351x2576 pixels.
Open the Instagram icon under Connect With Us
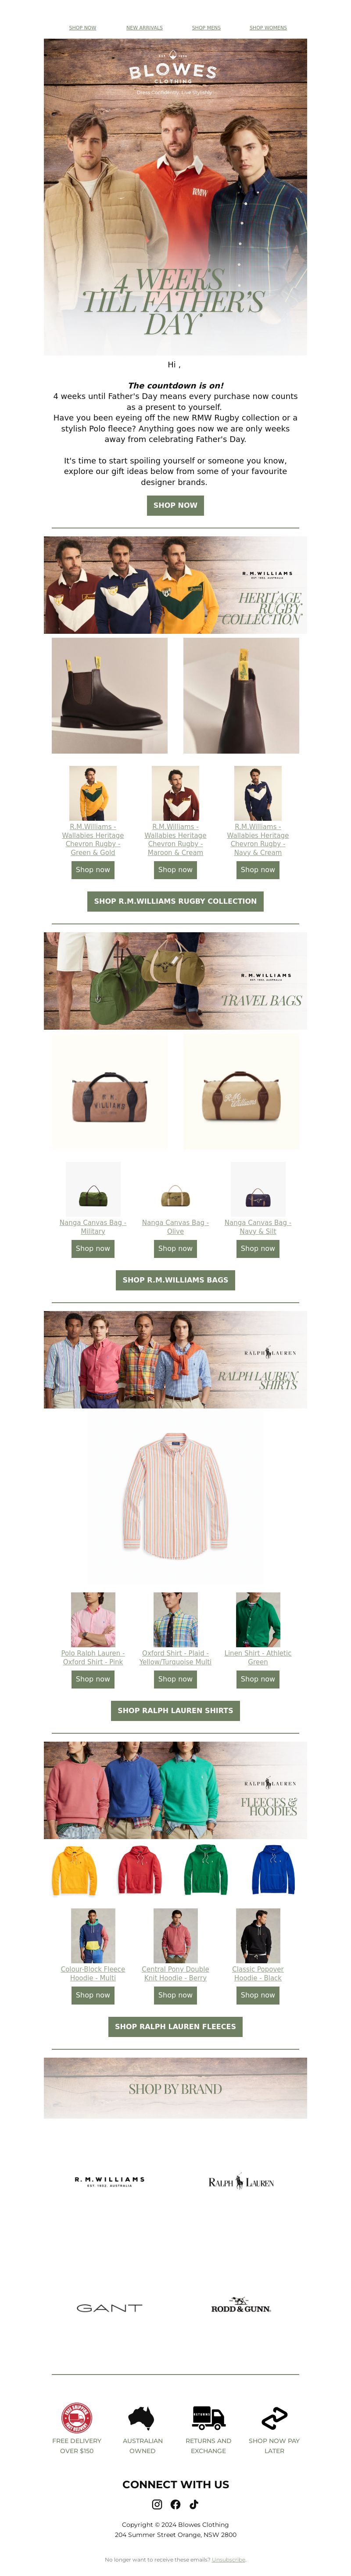[157, 2504]
